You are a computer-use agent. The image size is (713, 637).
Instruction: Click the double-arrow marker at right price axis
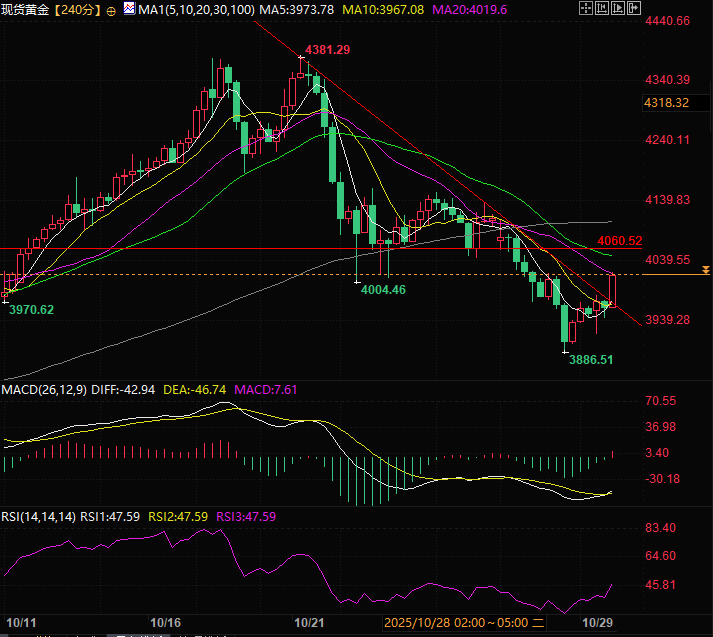[x=706, y=270]
